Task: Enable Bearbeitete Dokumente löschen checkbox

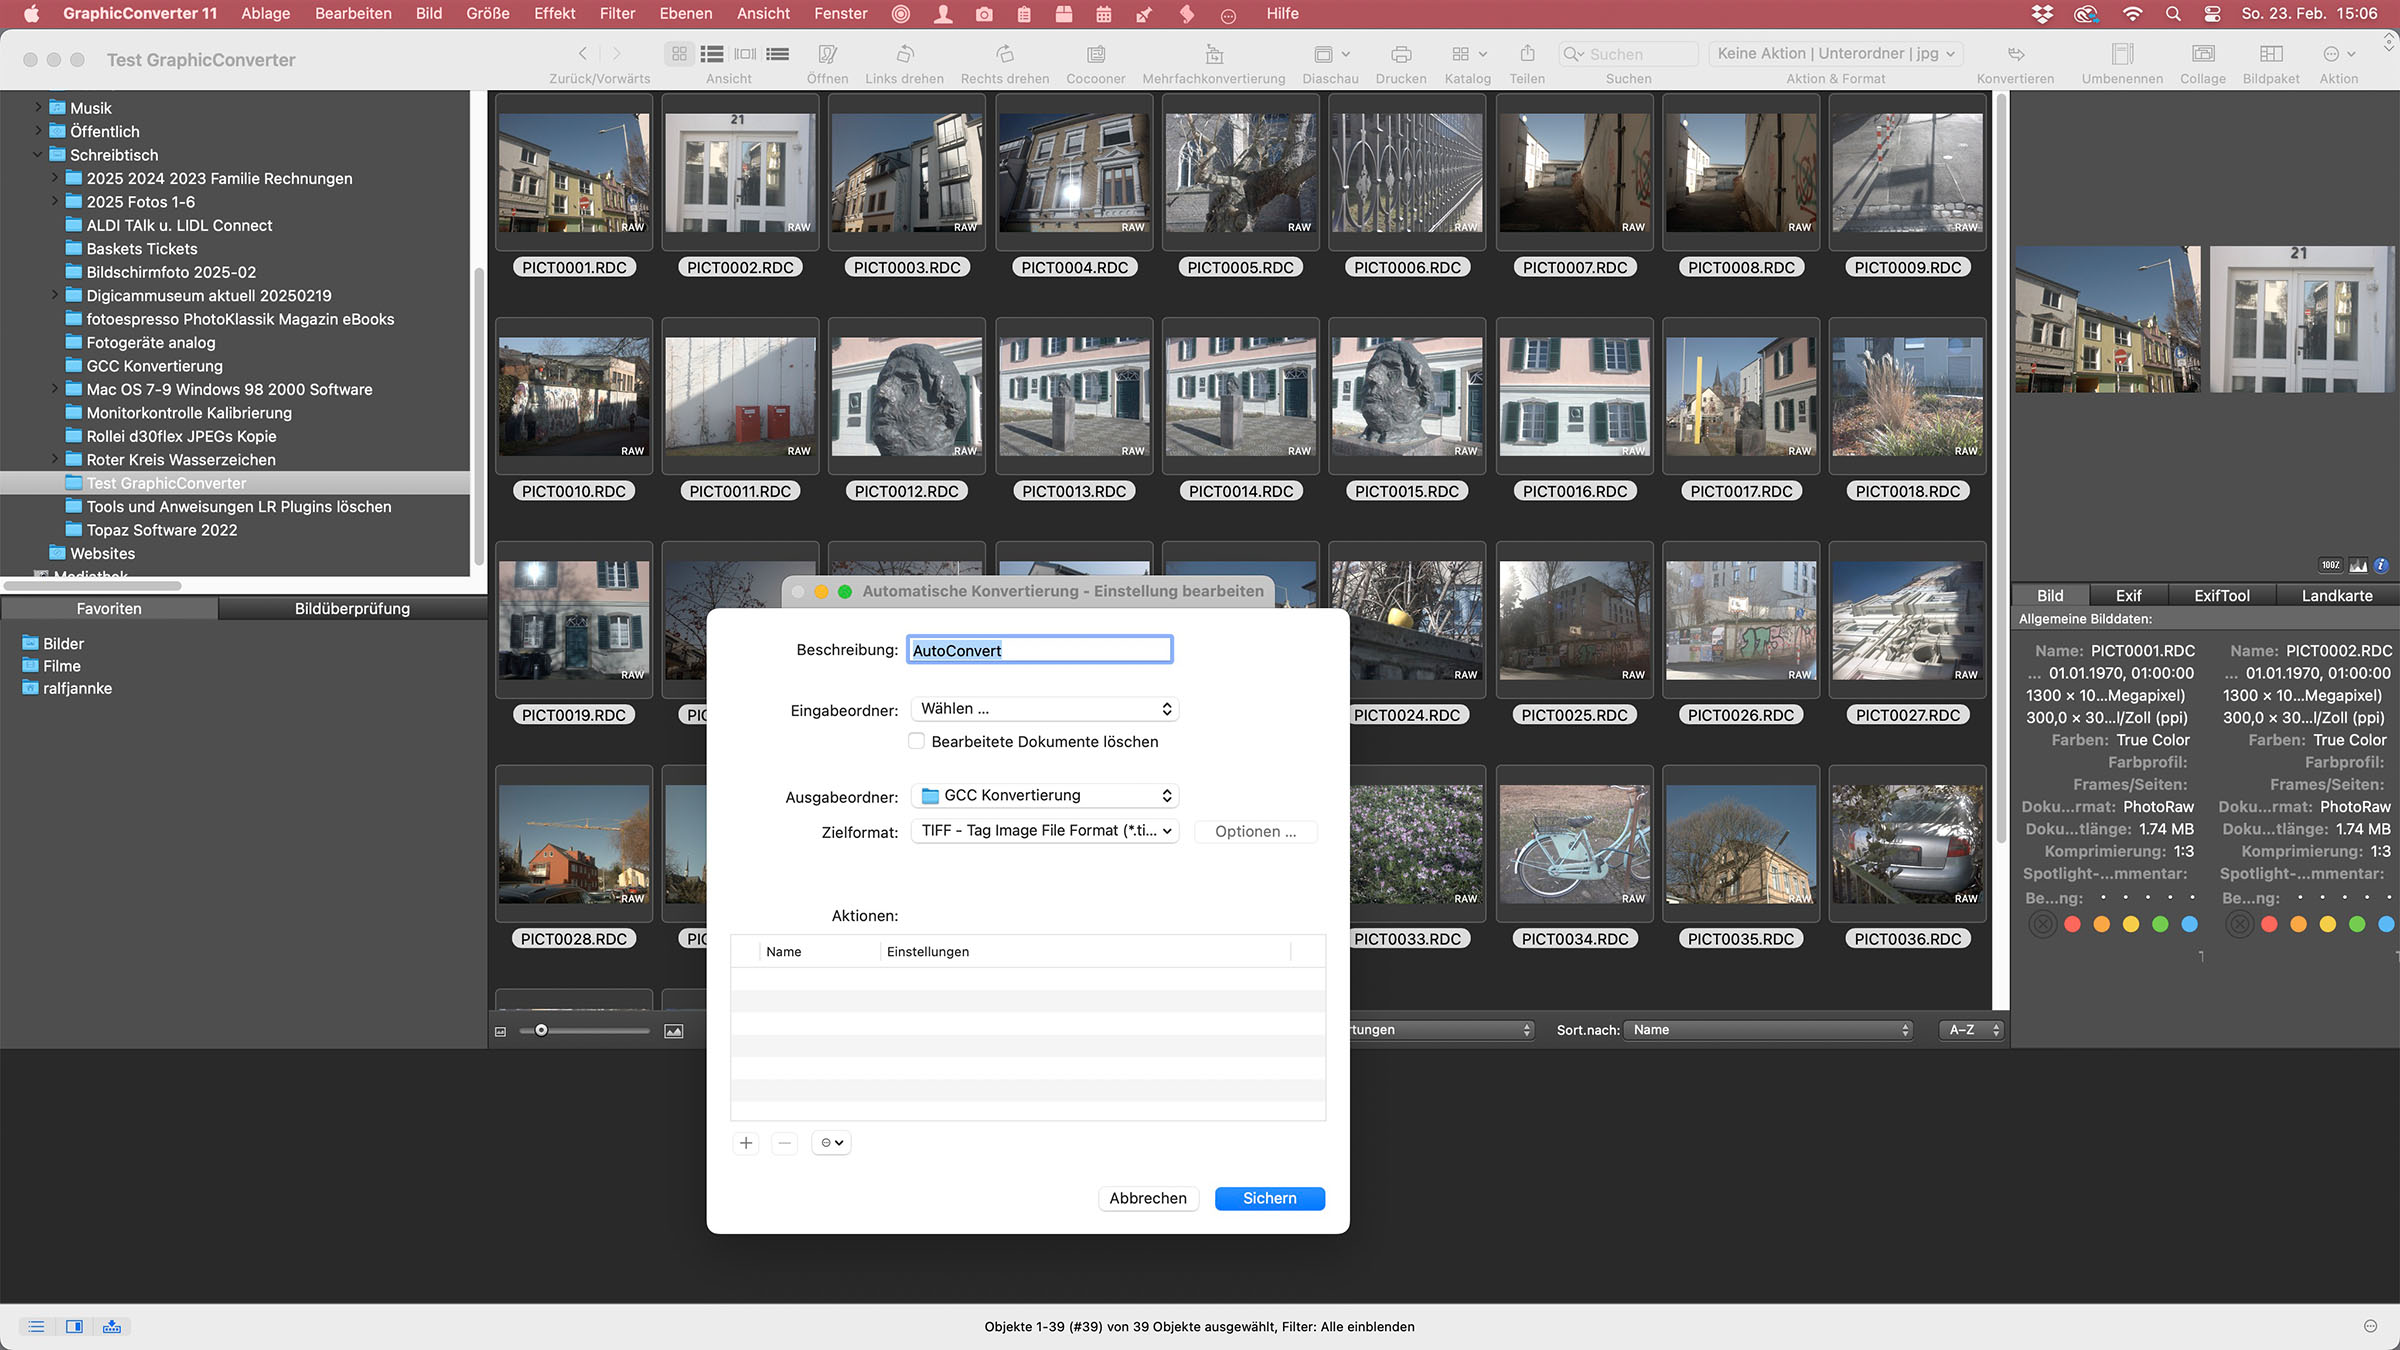Action: (x=916, y=741)
